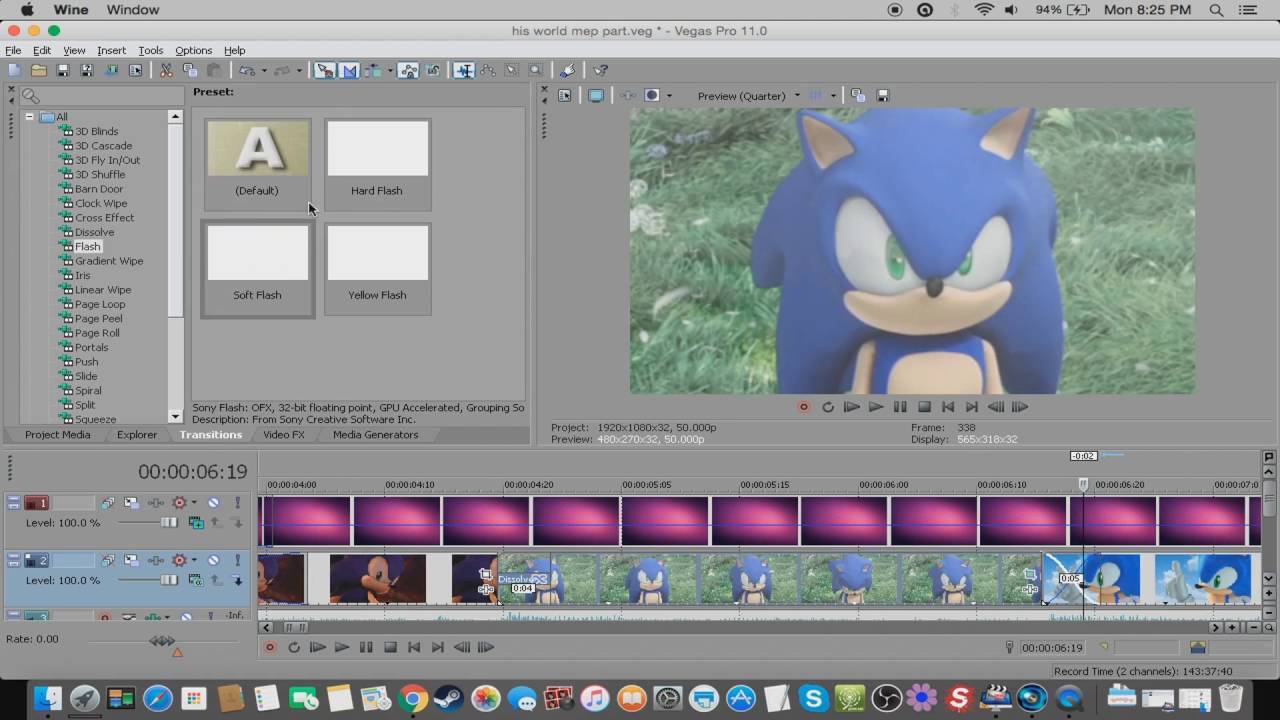1280x720 pixels.
Task: Click Track FX icon on track 1
Action: point(156,503)
